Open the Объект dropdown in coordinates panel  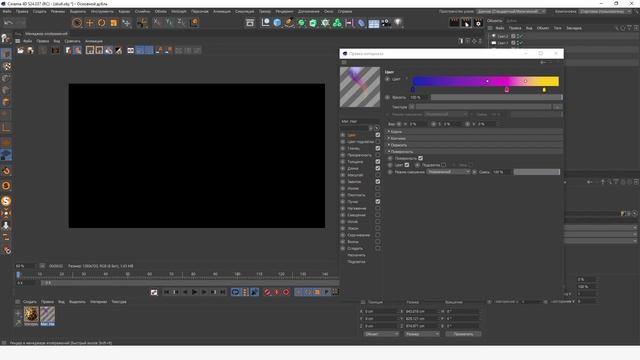pos(381,334)
